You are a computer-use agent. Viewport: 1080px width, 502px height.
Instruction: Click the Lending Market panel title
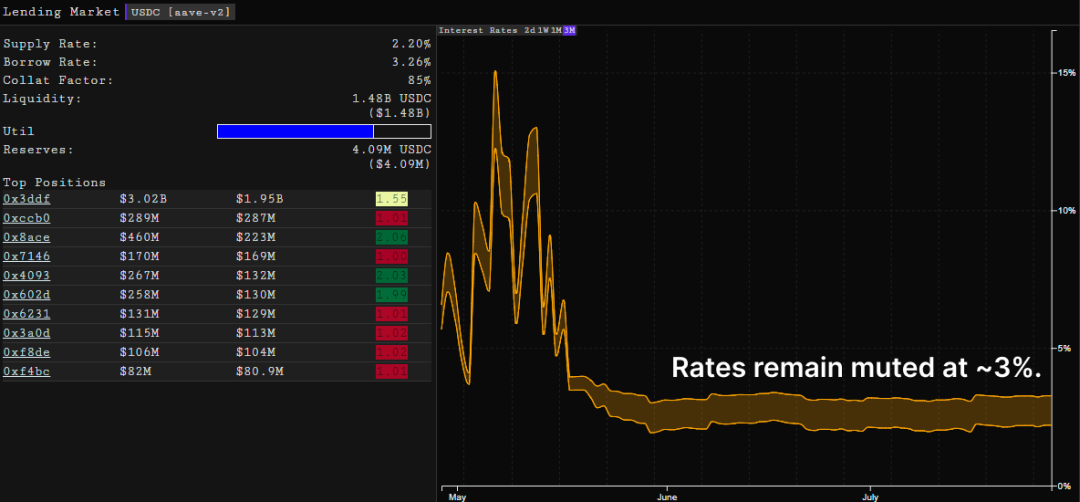point(61,12)
